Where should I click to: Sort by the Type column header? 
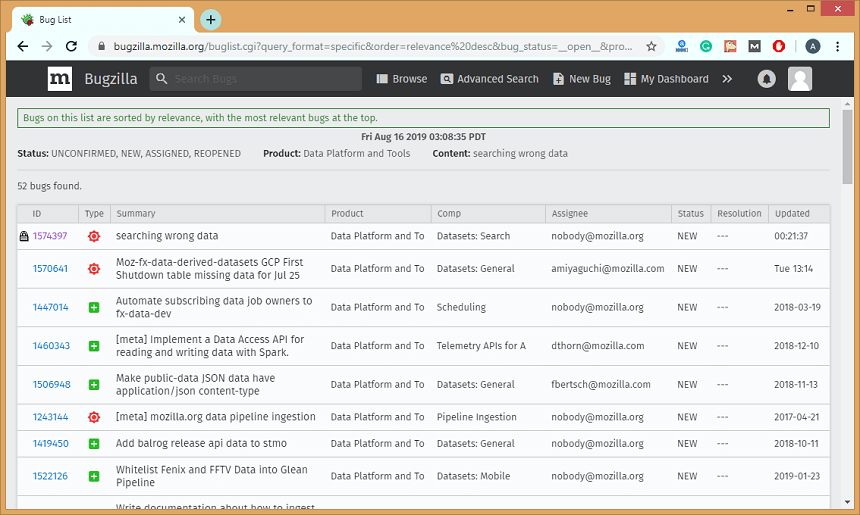(x=94, y=213)
